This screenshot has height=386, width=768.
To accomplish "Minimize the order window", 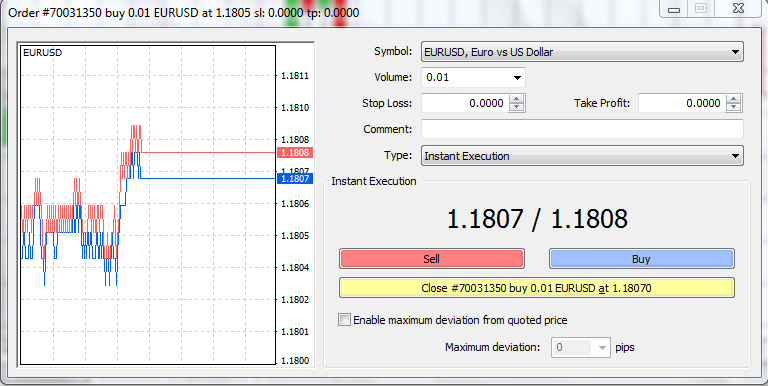I will pyautogui.click(x=674, y=8).
